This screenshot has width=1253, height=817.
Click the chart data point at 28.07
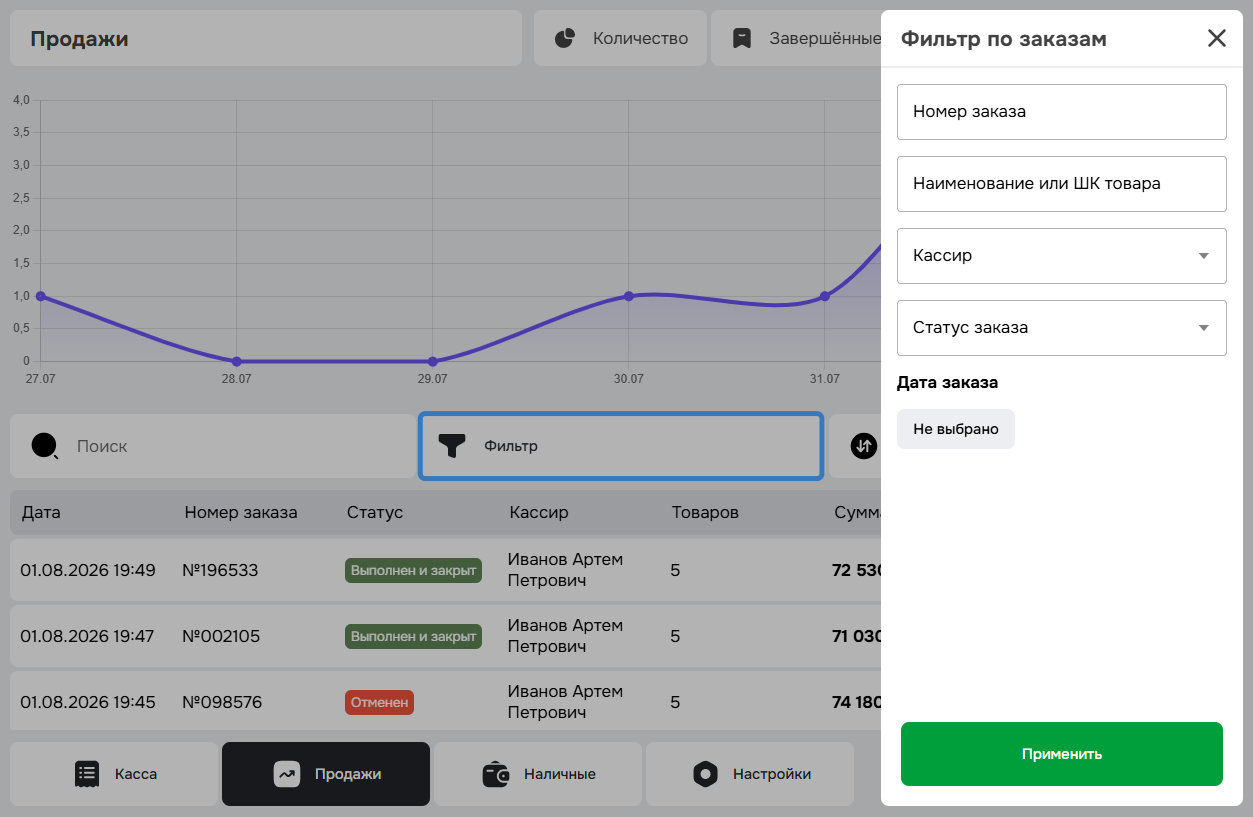click(x=236, y=361)
